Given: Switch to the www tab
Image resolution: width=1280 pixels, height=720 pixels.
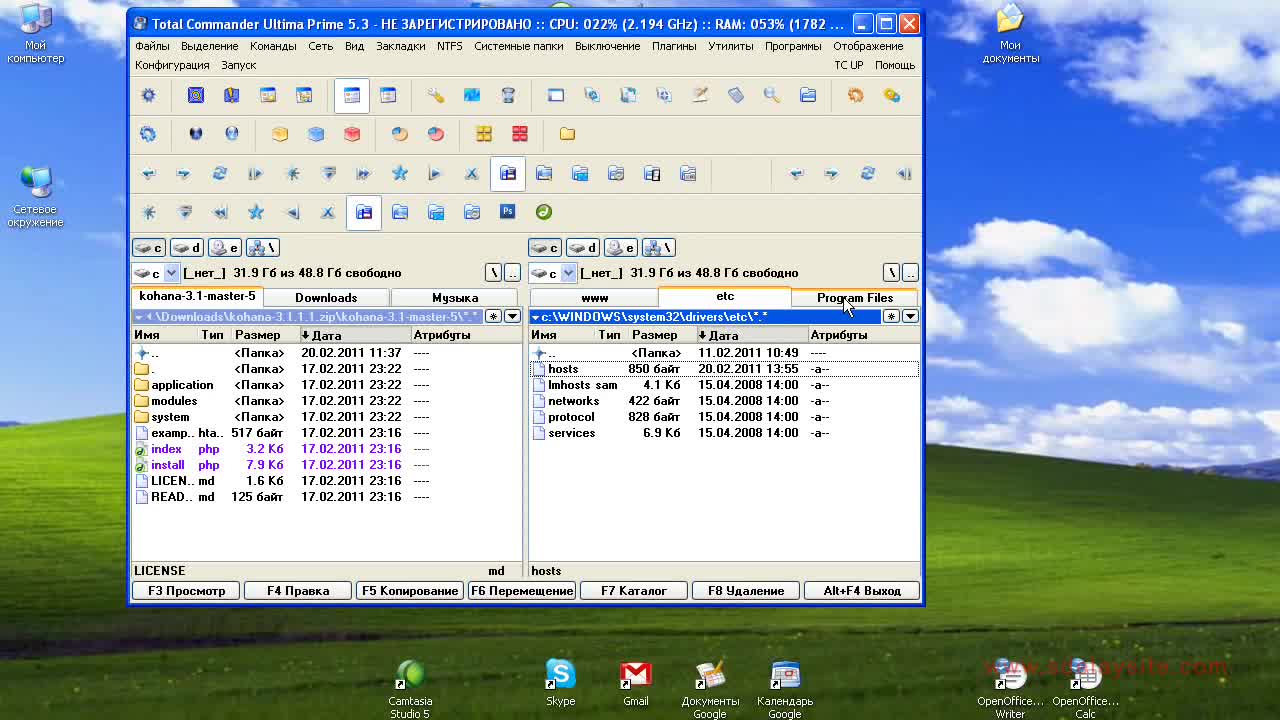Looking at the screenshot, I should (594, 298).
